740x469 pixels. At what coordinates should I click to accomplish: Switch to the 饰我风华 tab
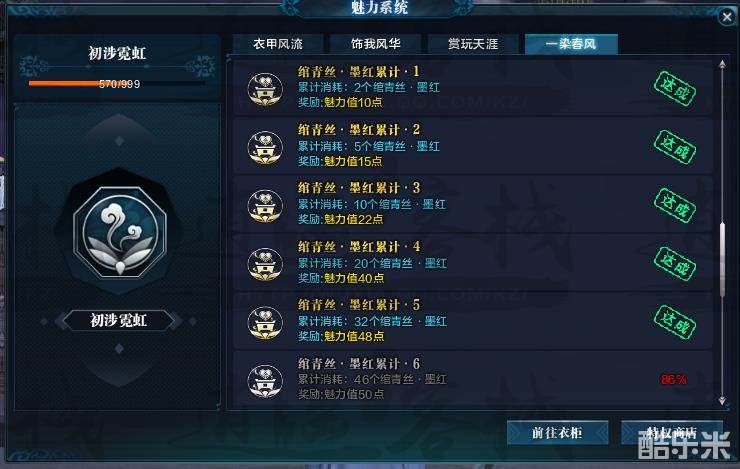coord(376,44)
